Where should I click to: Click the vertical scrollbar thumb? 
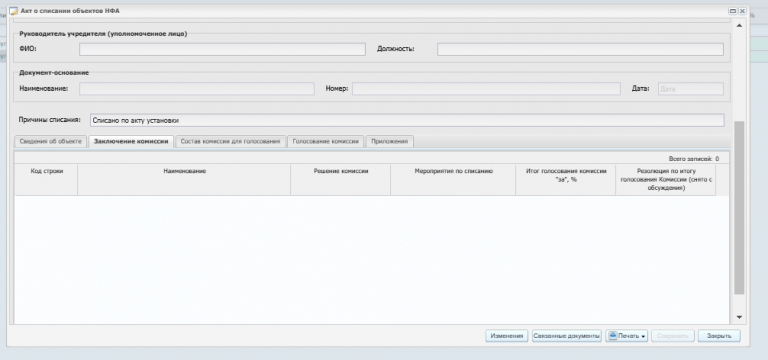pyautogui.click(x=739, y=208)
